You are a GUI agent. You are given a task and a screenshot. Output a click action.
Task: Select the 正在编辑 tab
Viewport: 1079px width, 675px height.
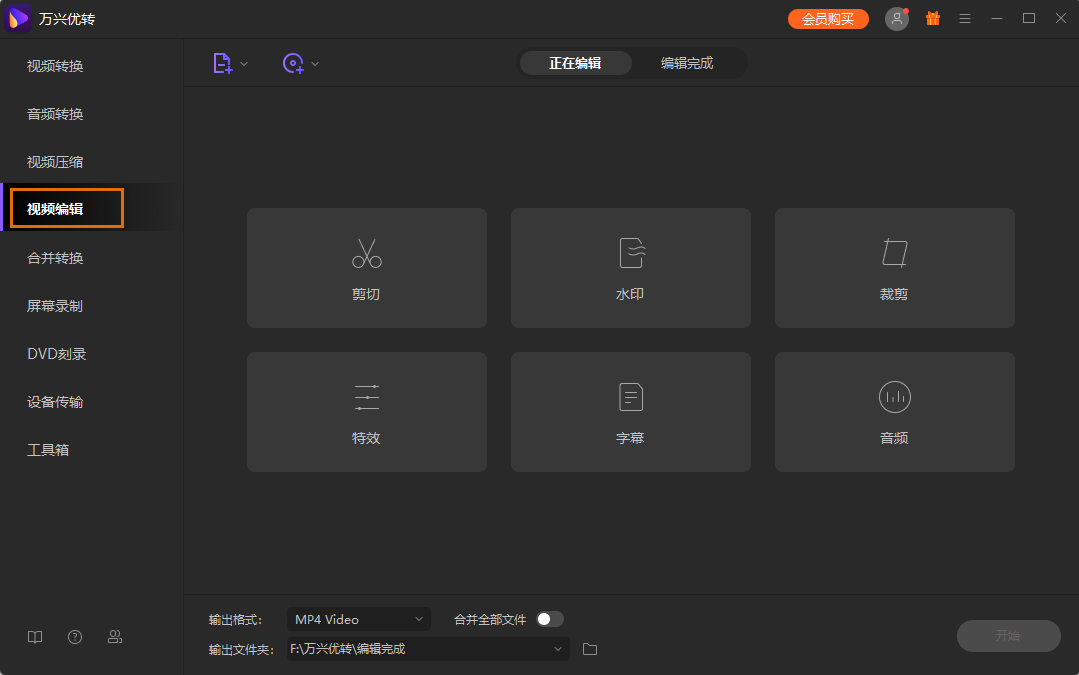coord(575,62)
